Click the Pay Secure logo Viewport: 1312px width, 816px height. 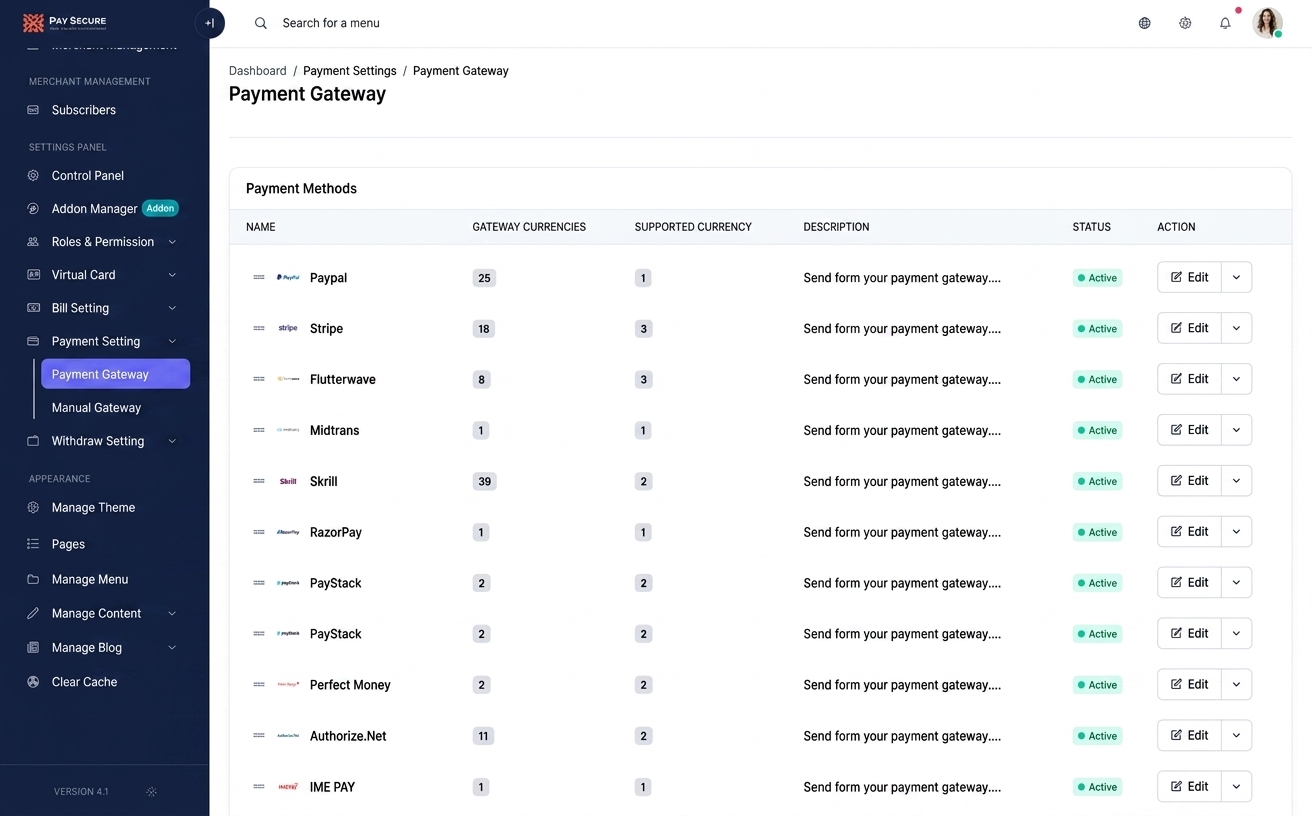pos(65,22)
